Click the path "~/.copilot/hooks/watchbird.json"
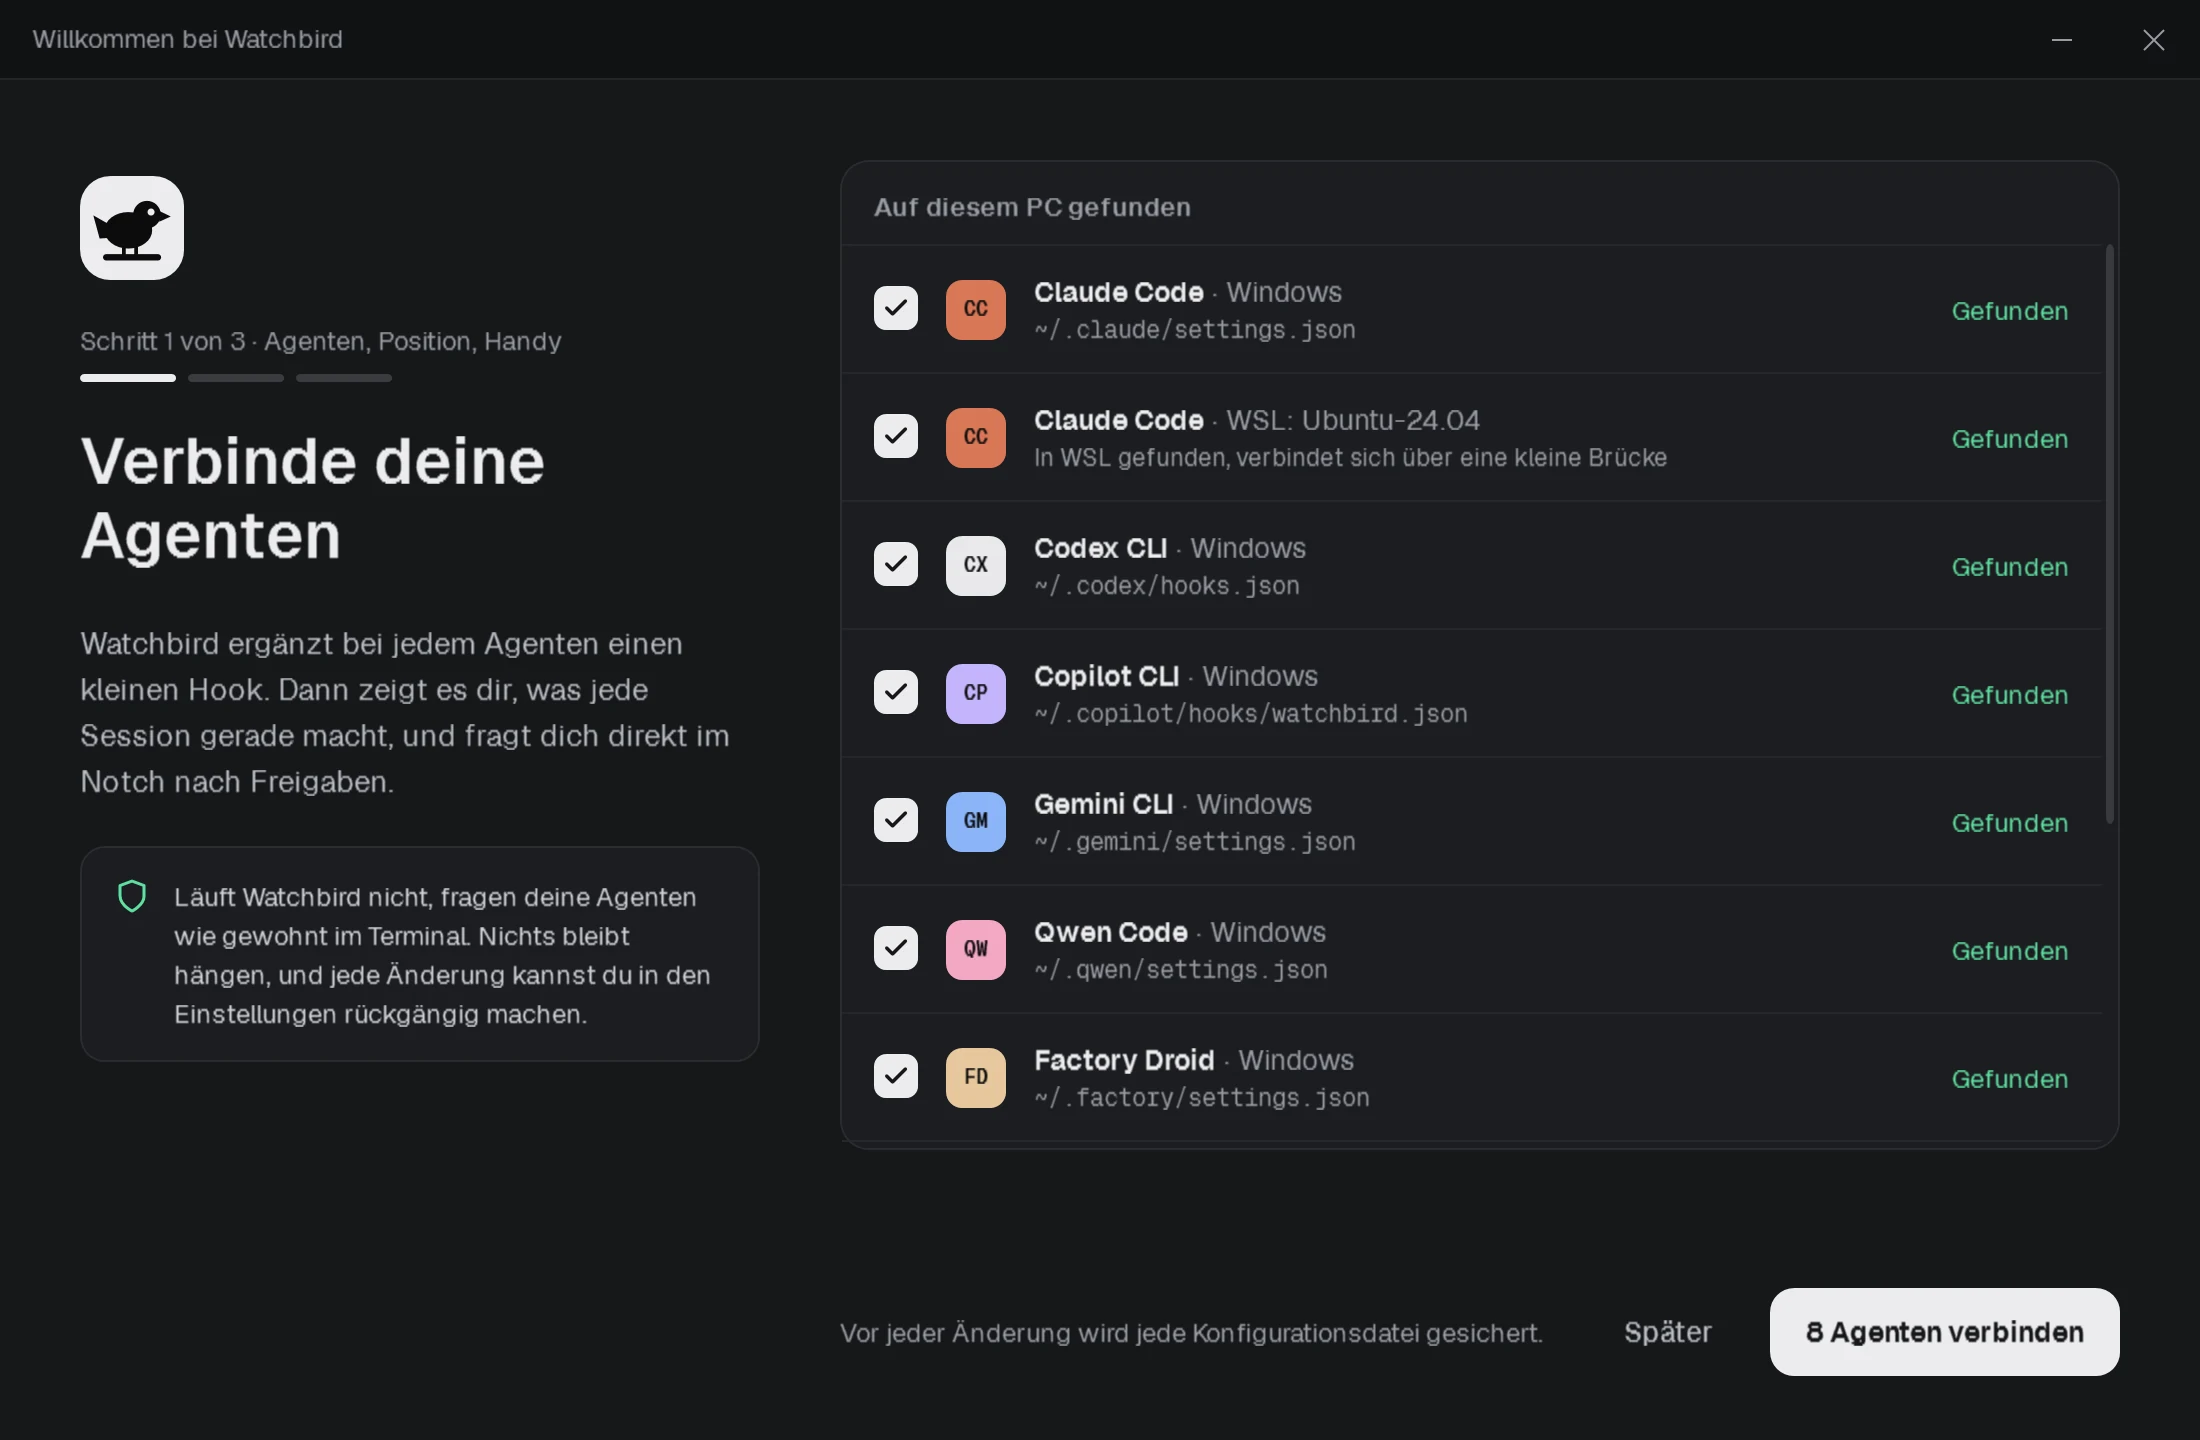Screen dimensions: 2200x1440 point(1251,714)
